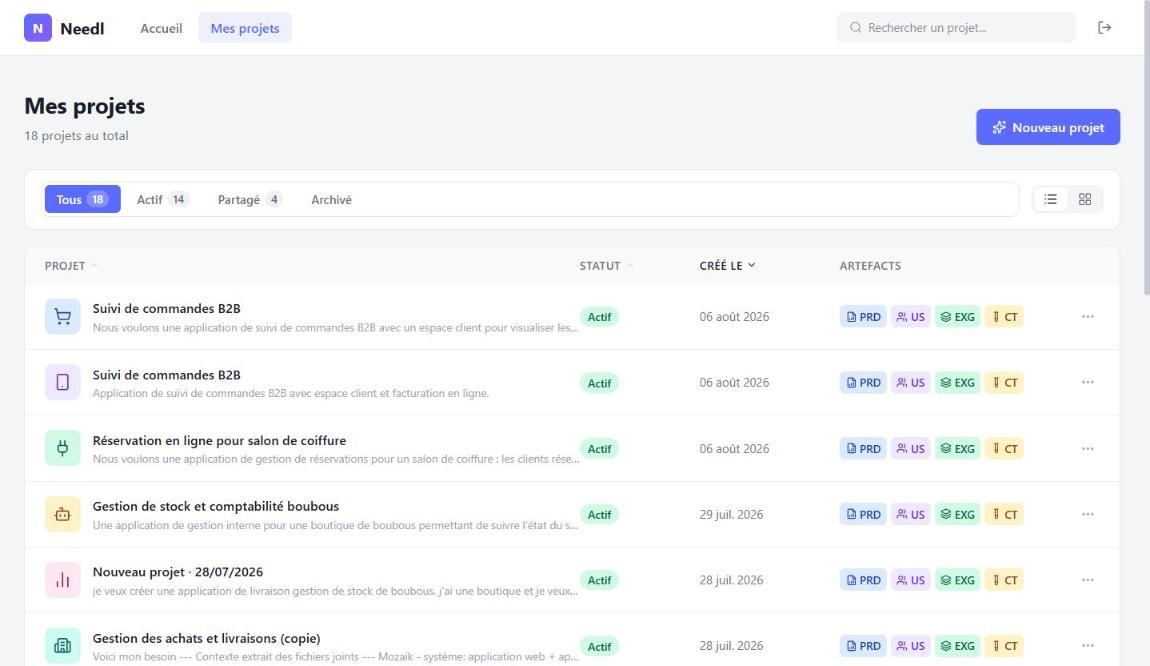The height and width of the screenshot is (666, 1150).
Task: Open US artefact of first Suivi de commandes
Action: pyautogui.click(x=910, y=317)
